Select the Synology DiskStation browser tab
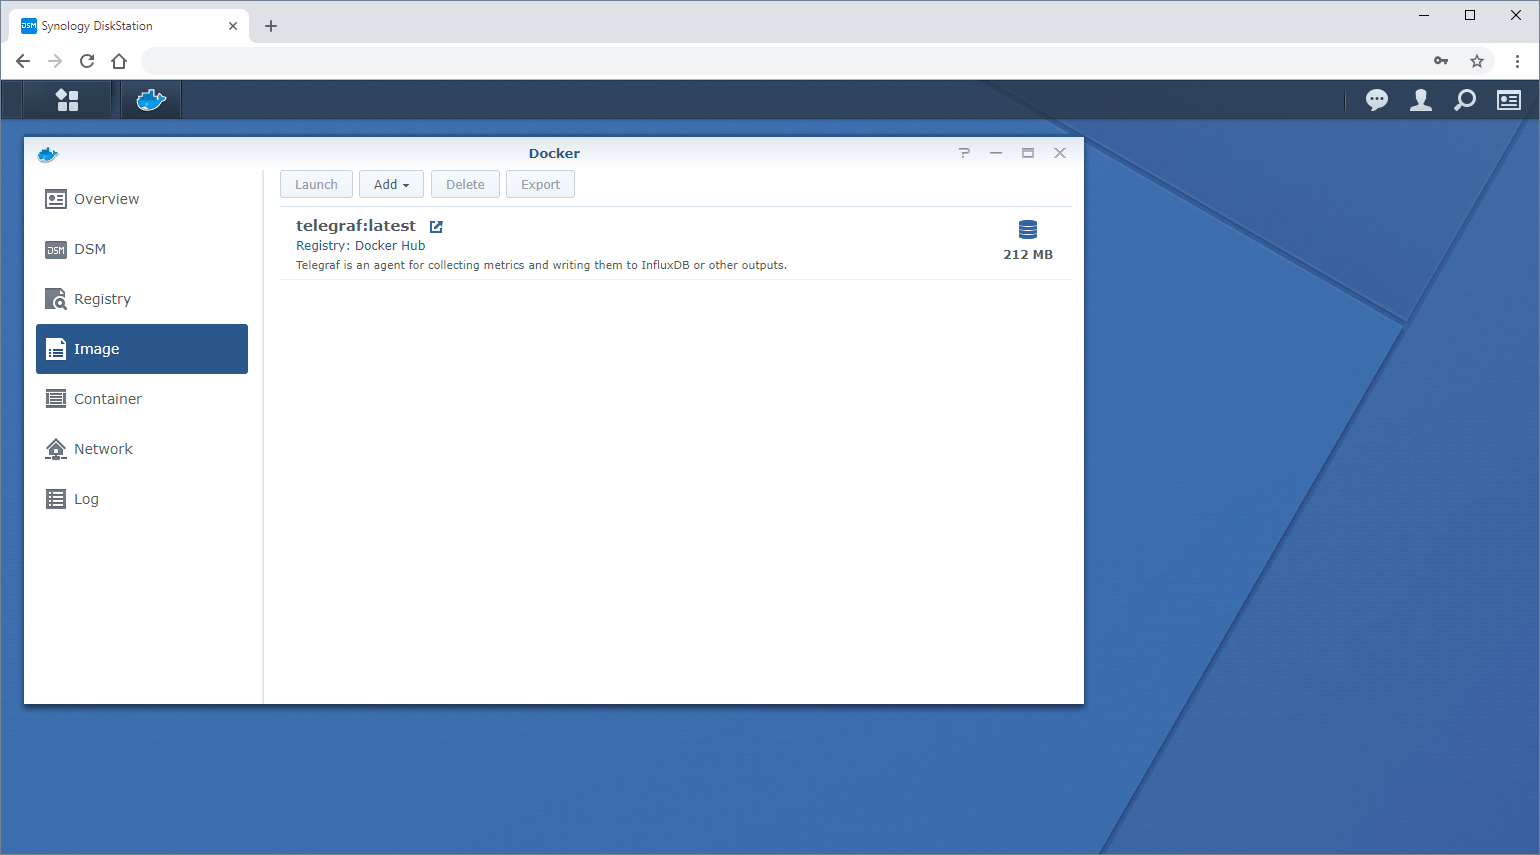Viewport: 1540px width, 855px height. pyautogui.click(x=129, y=26)
